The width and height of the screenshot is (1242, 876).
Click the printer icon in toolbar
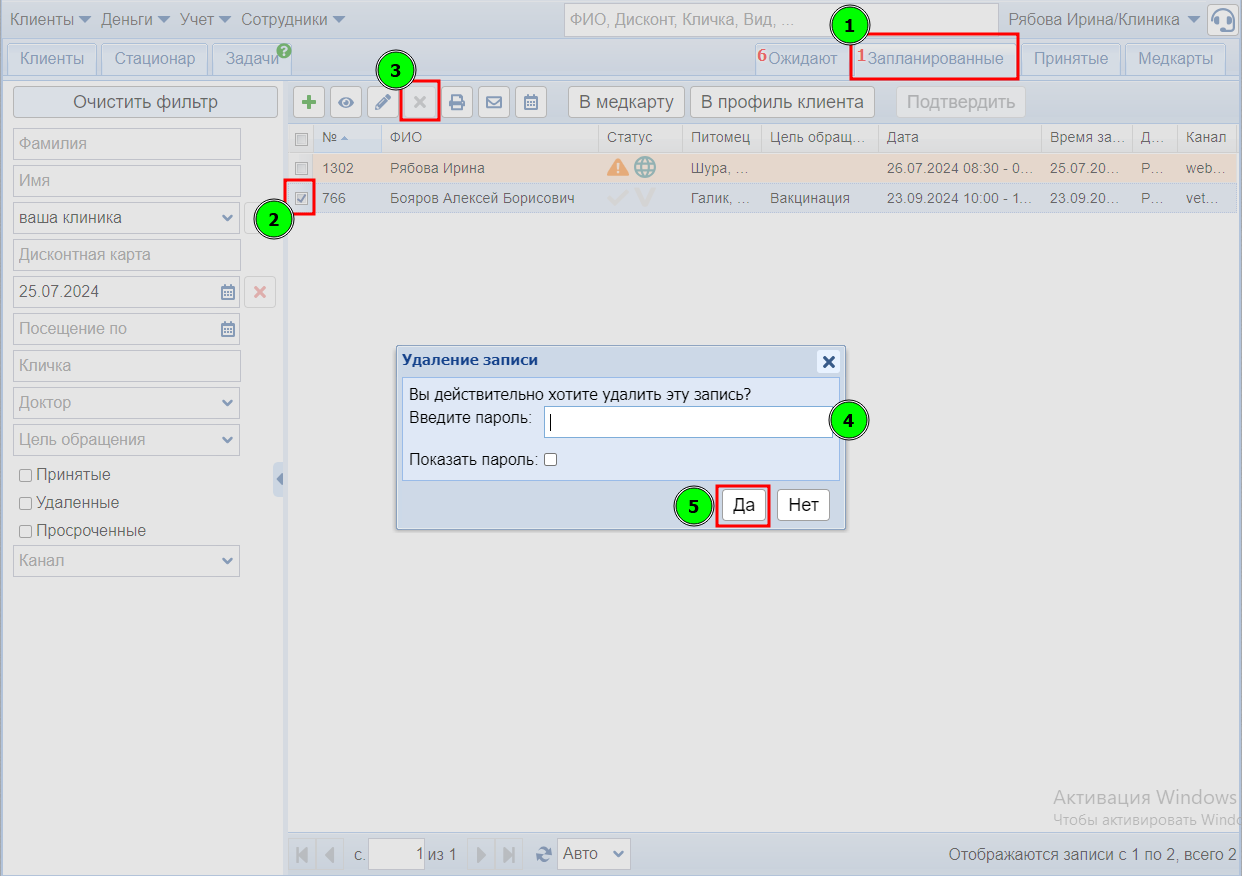(457, 102)
